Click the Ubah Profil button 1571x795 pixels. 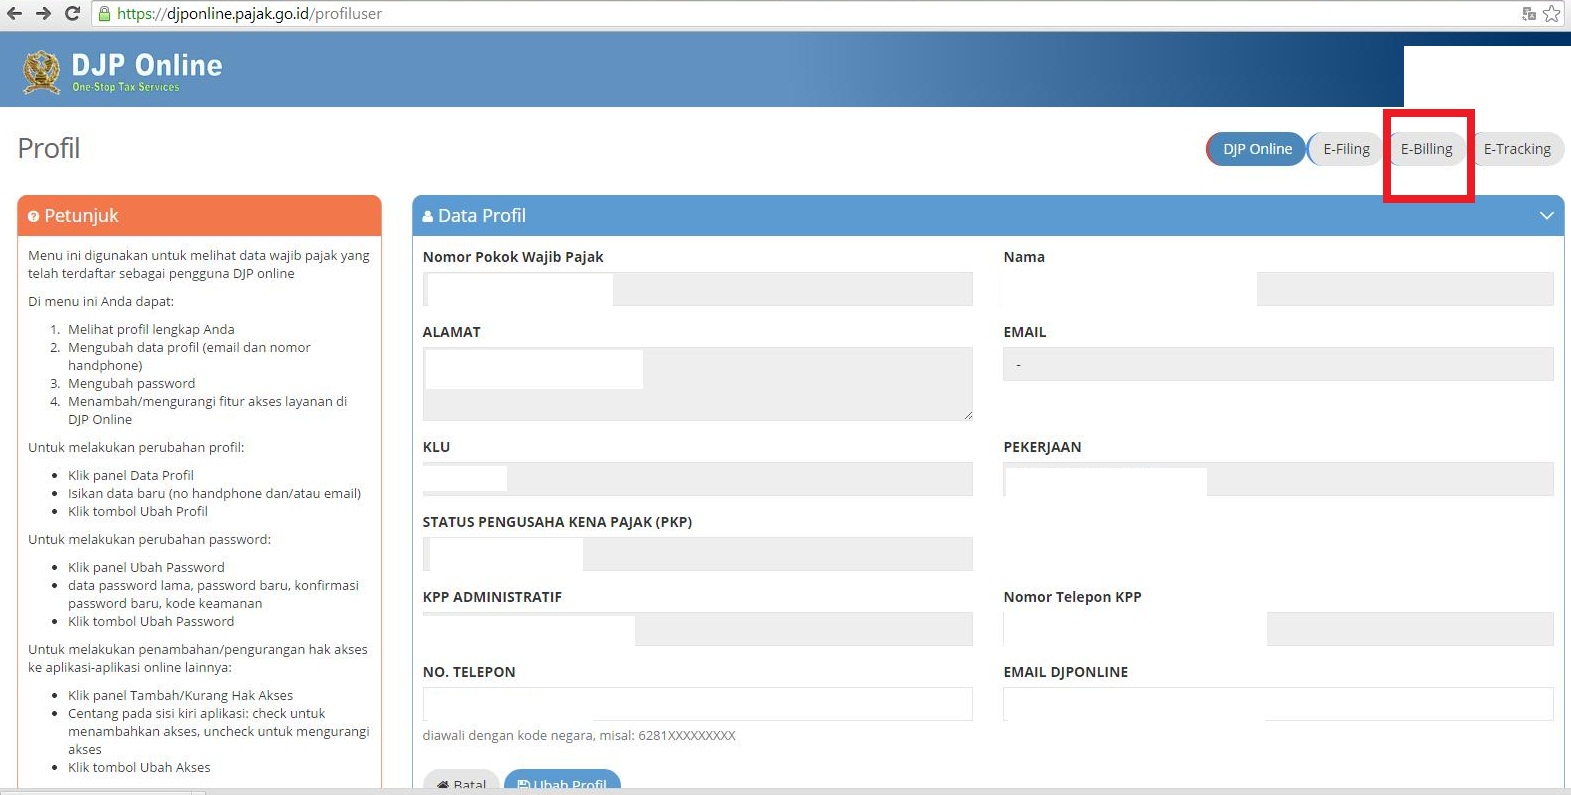pyautogui.click(x=562, y=781)
